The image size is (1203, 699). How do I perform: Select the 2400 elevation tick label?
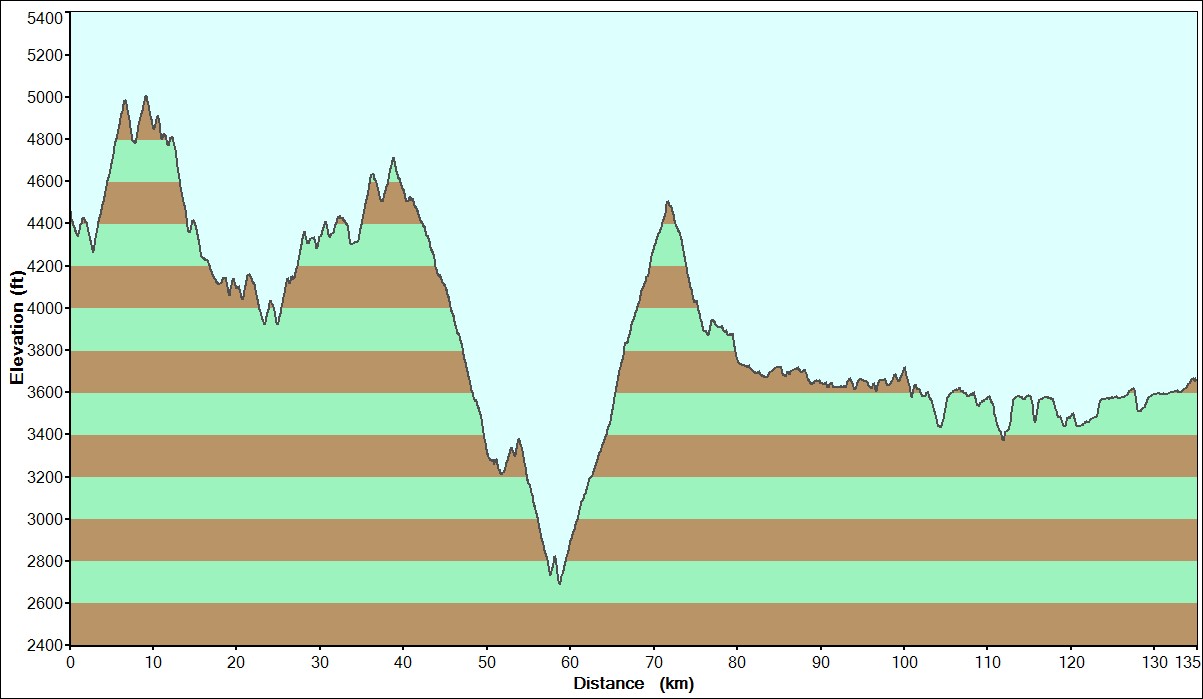[x=44, y=645]
